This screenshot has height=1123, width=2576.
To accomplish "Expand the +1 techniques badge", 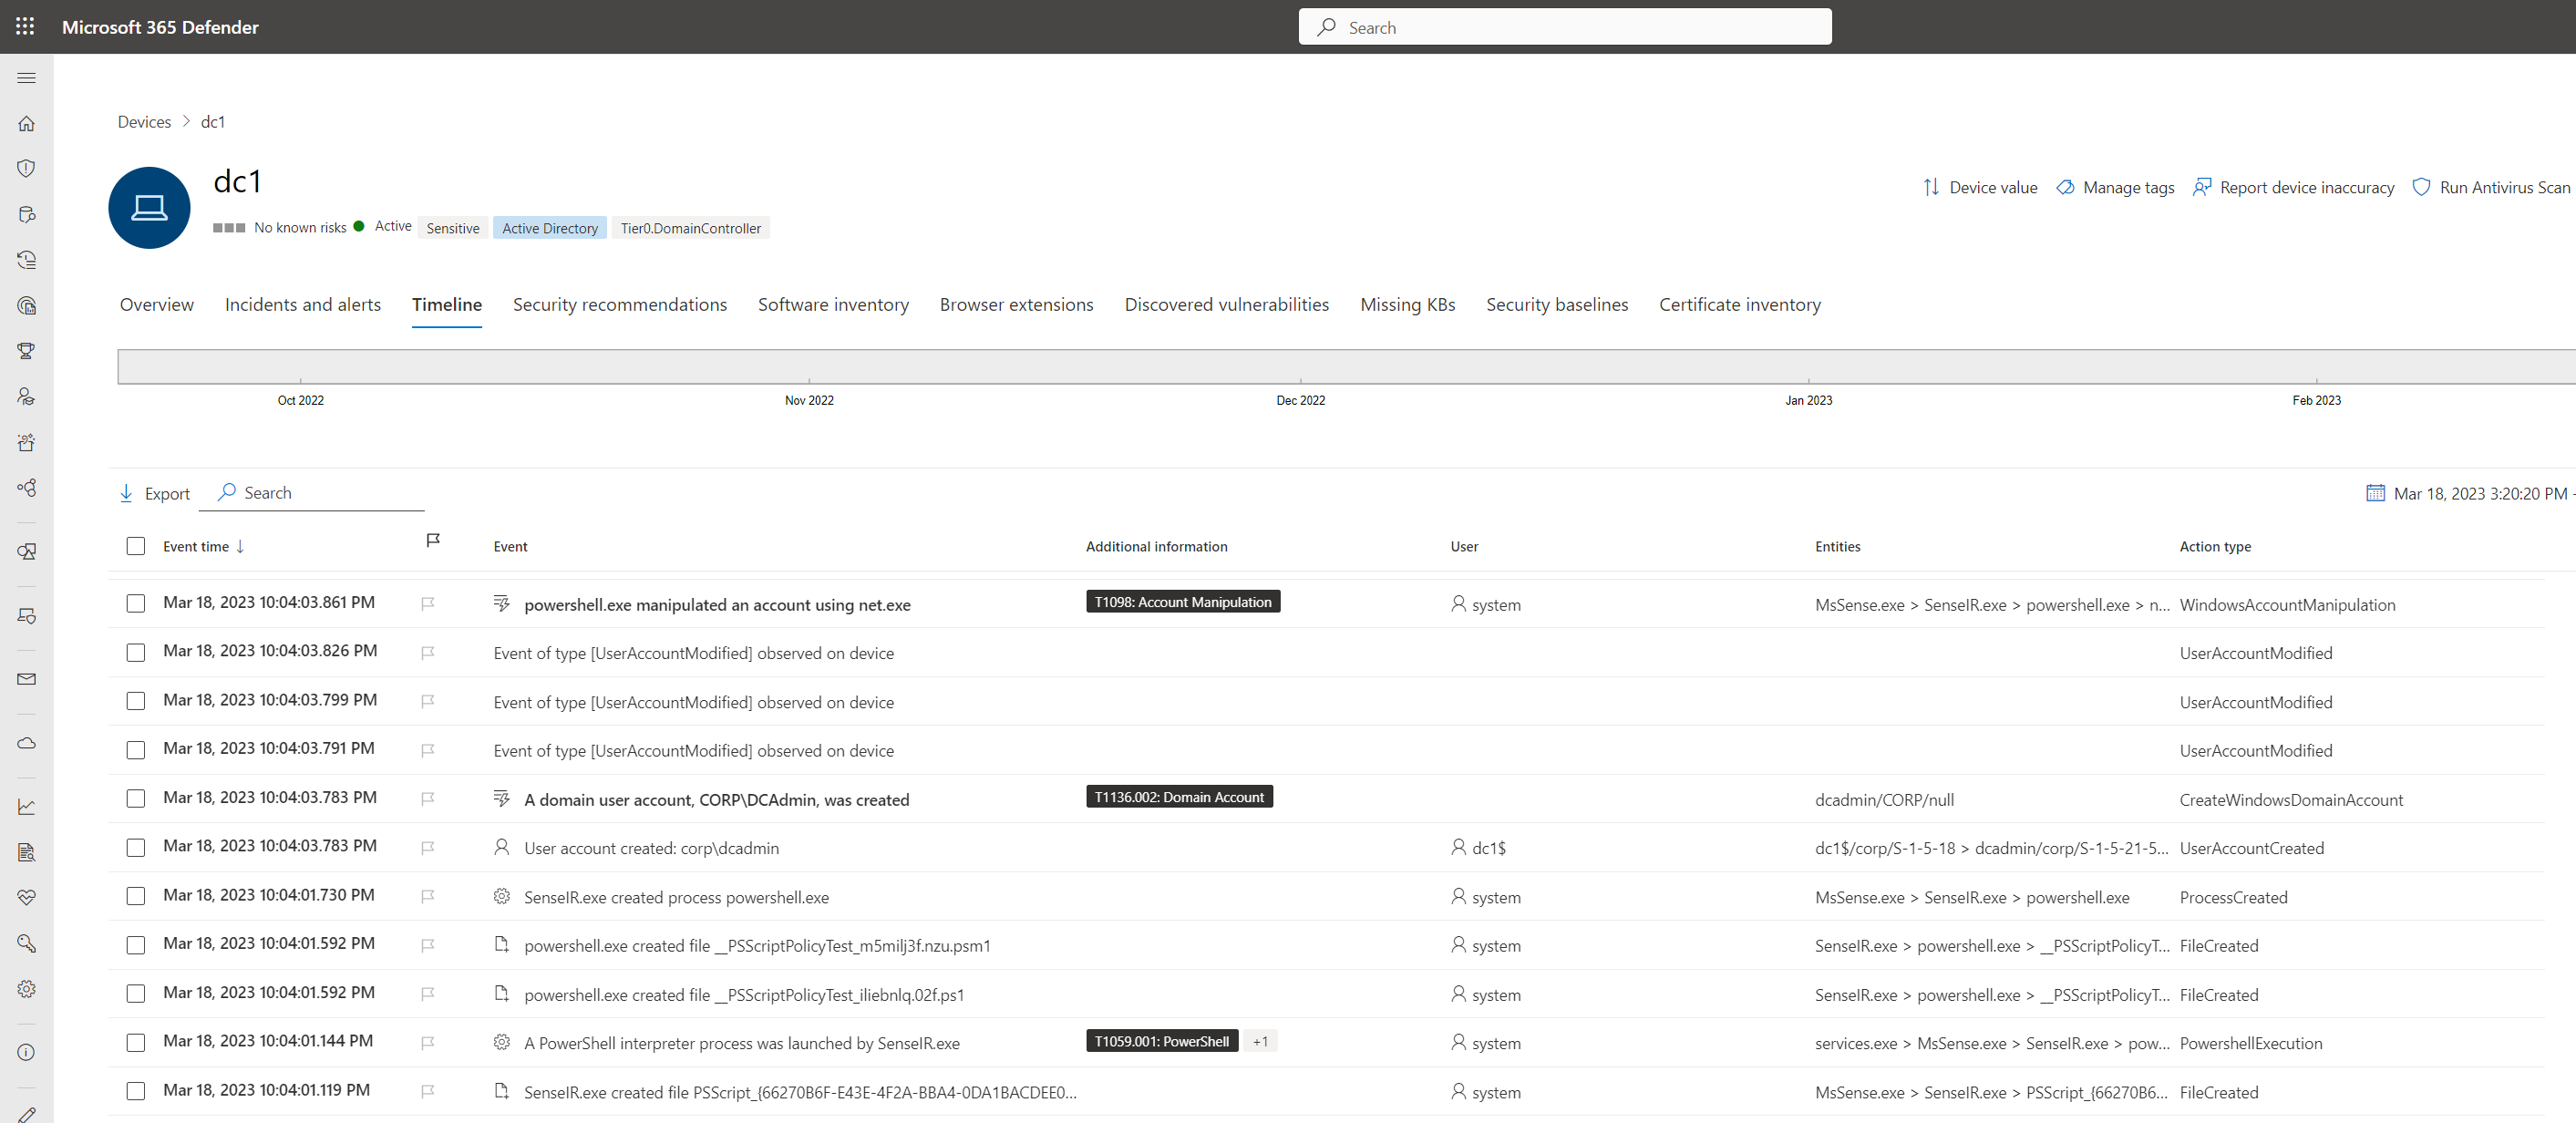I will pyautogui.click(x=1260, y=1042).
